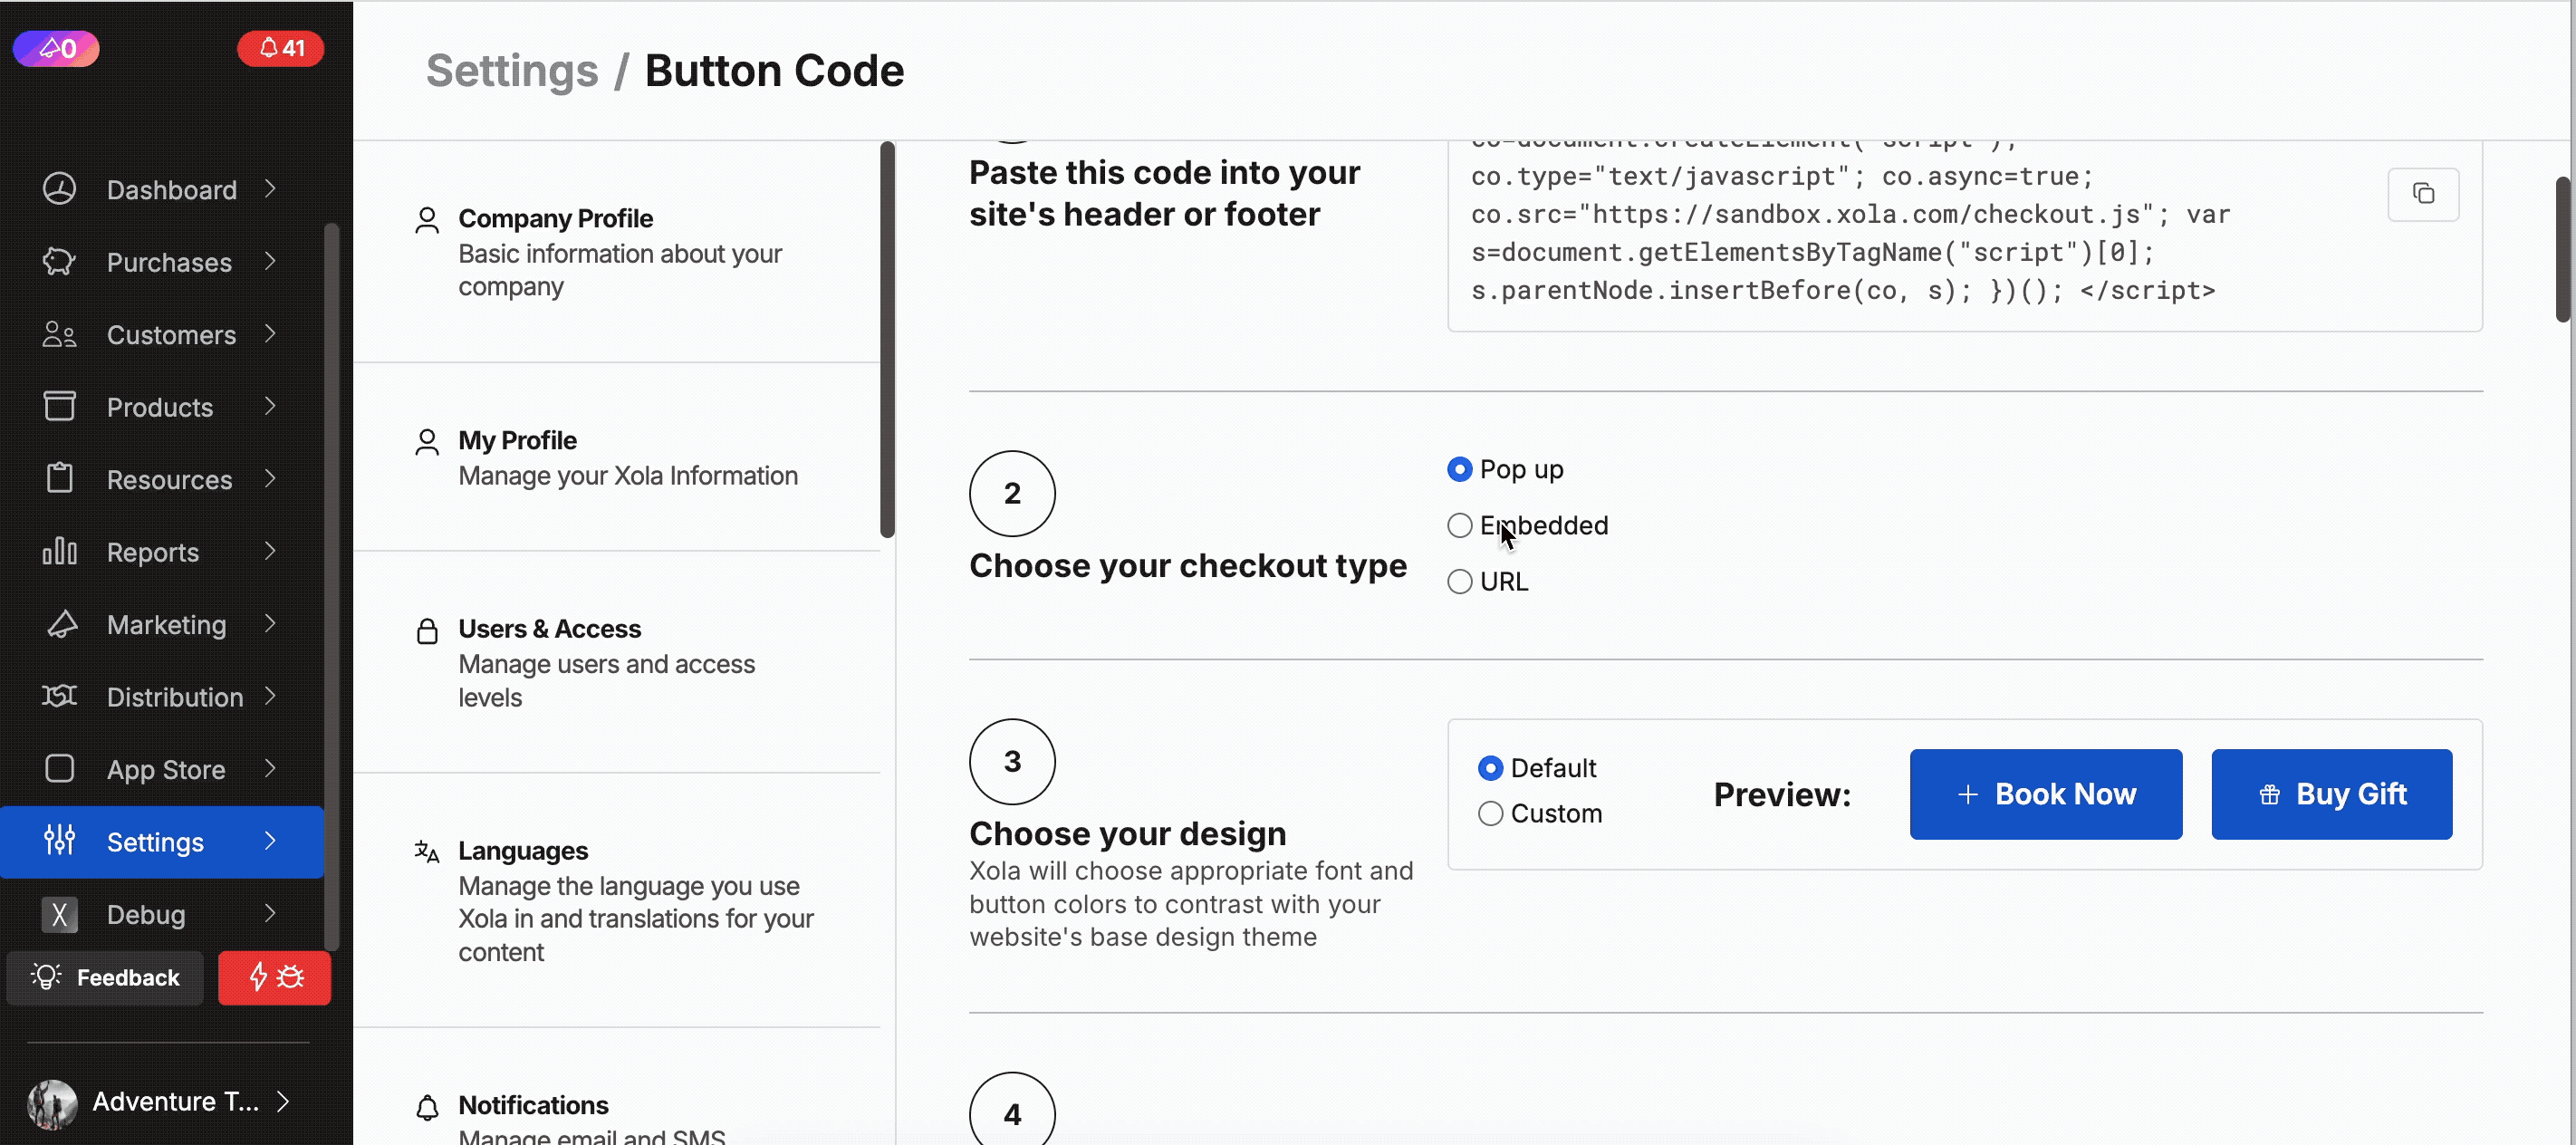Open the Users & Access settings section

pyautogui.click(x=617, y=662)
